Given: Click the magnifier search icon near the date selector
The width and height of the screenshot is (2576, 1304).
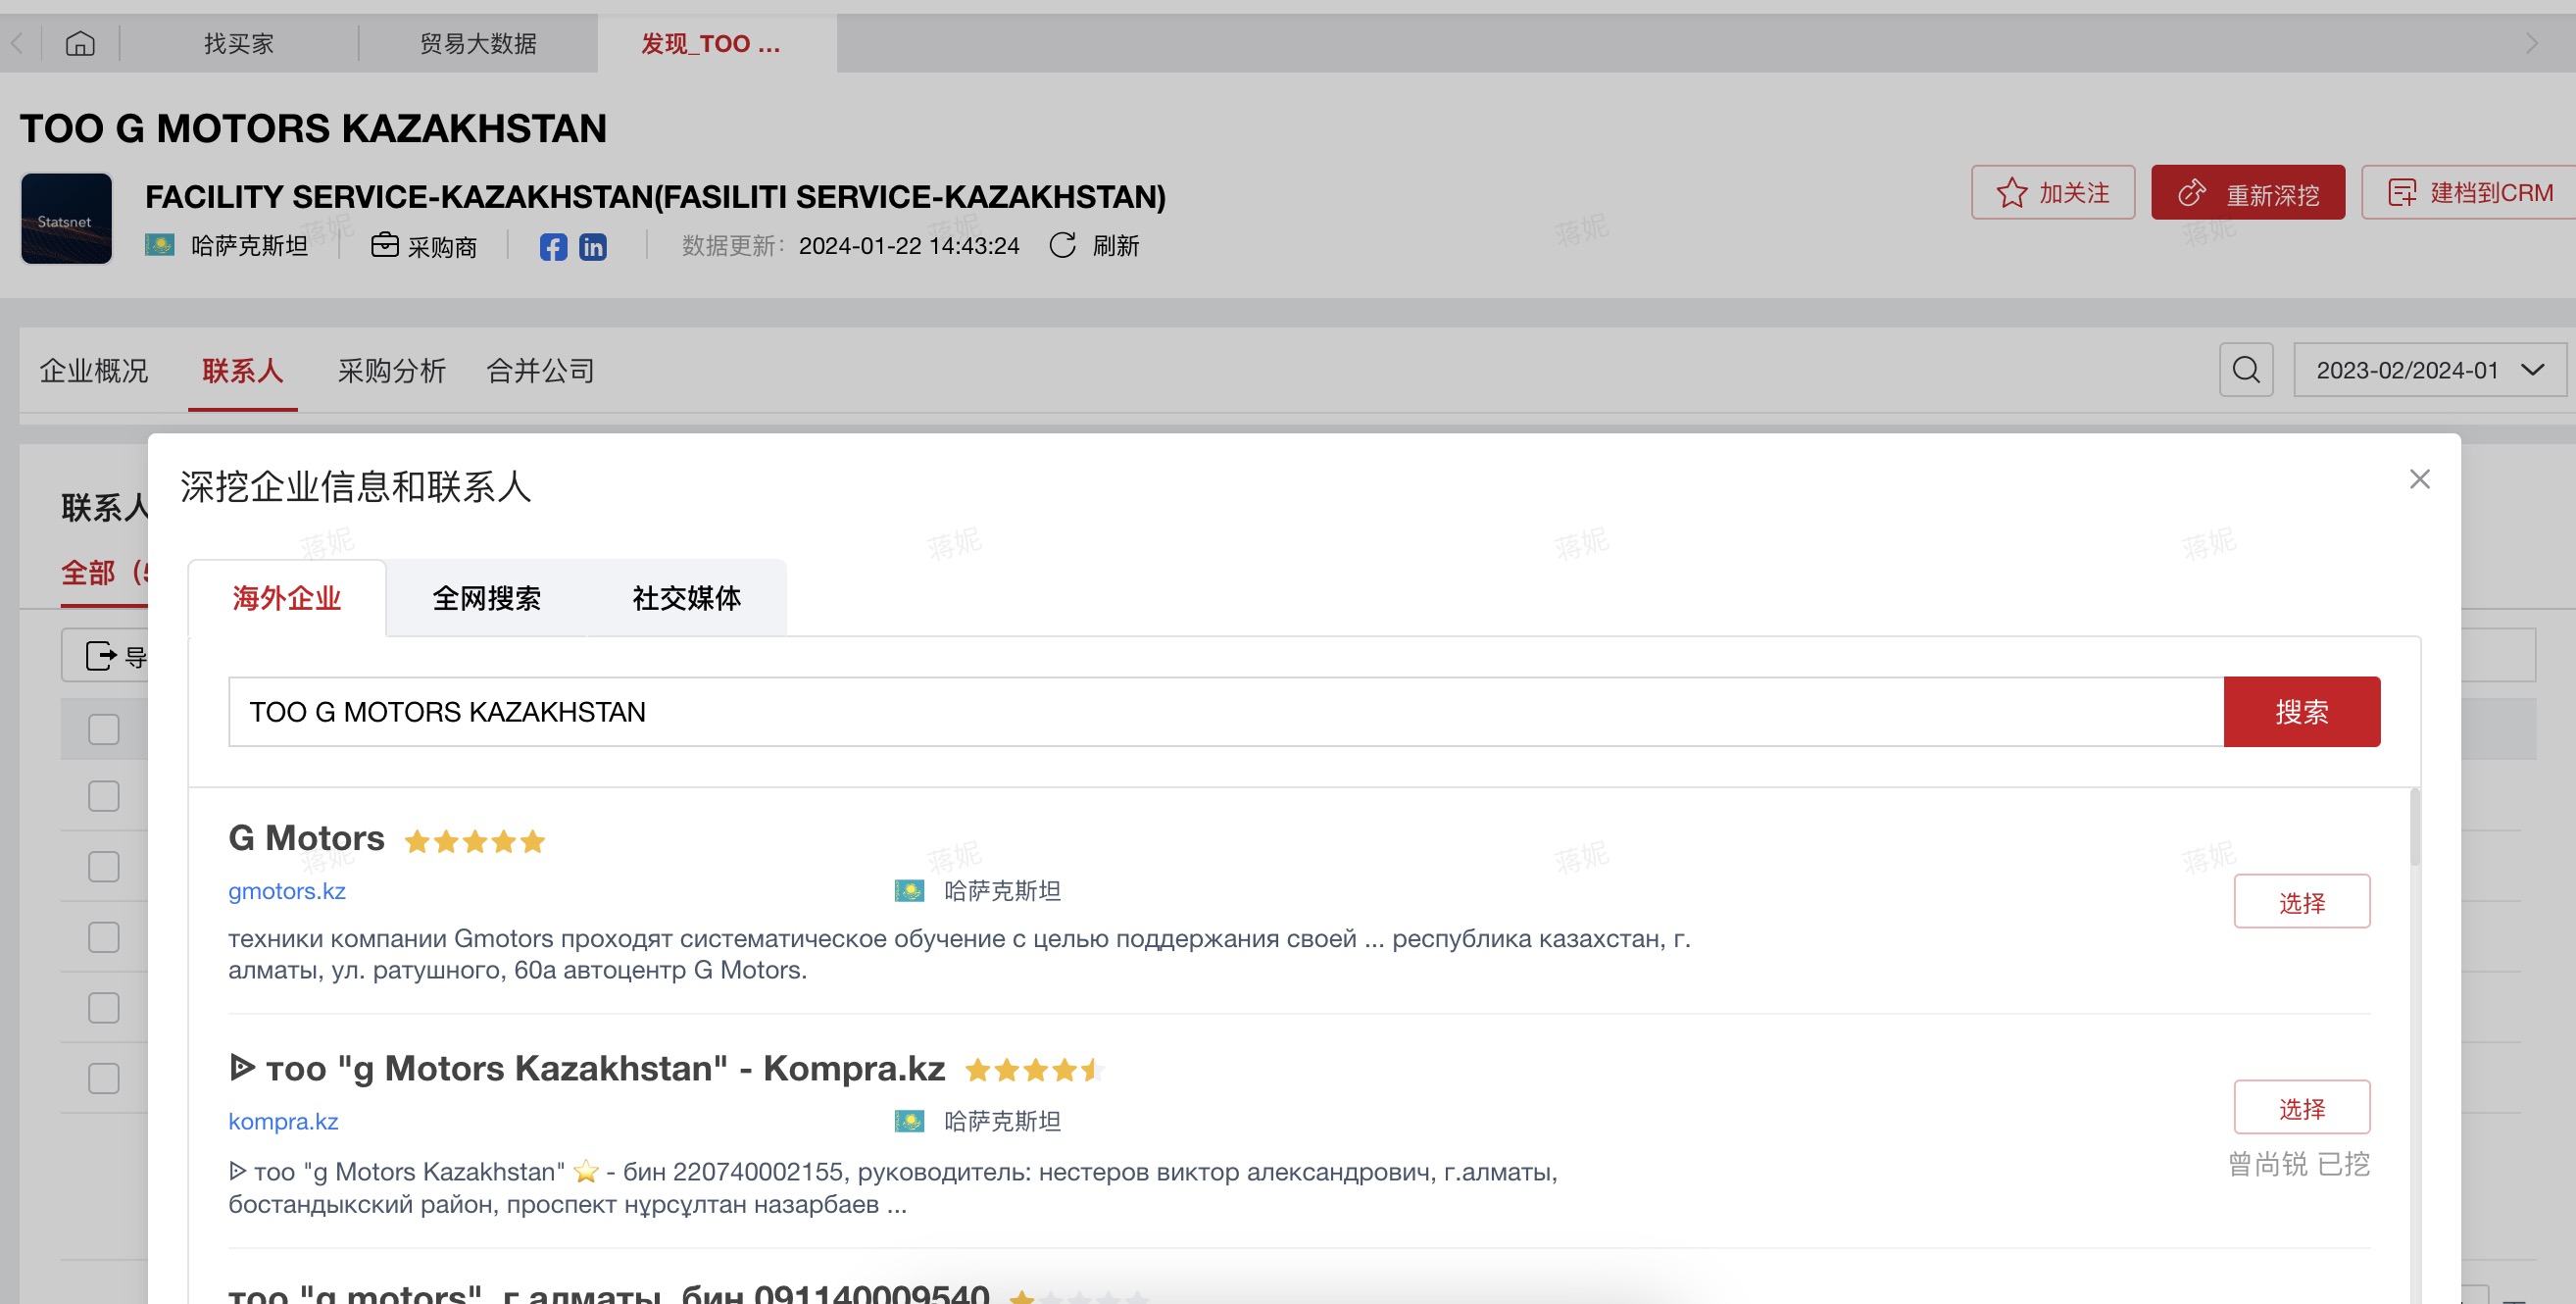Looking at the screenshot, I should click(2246, 370).
